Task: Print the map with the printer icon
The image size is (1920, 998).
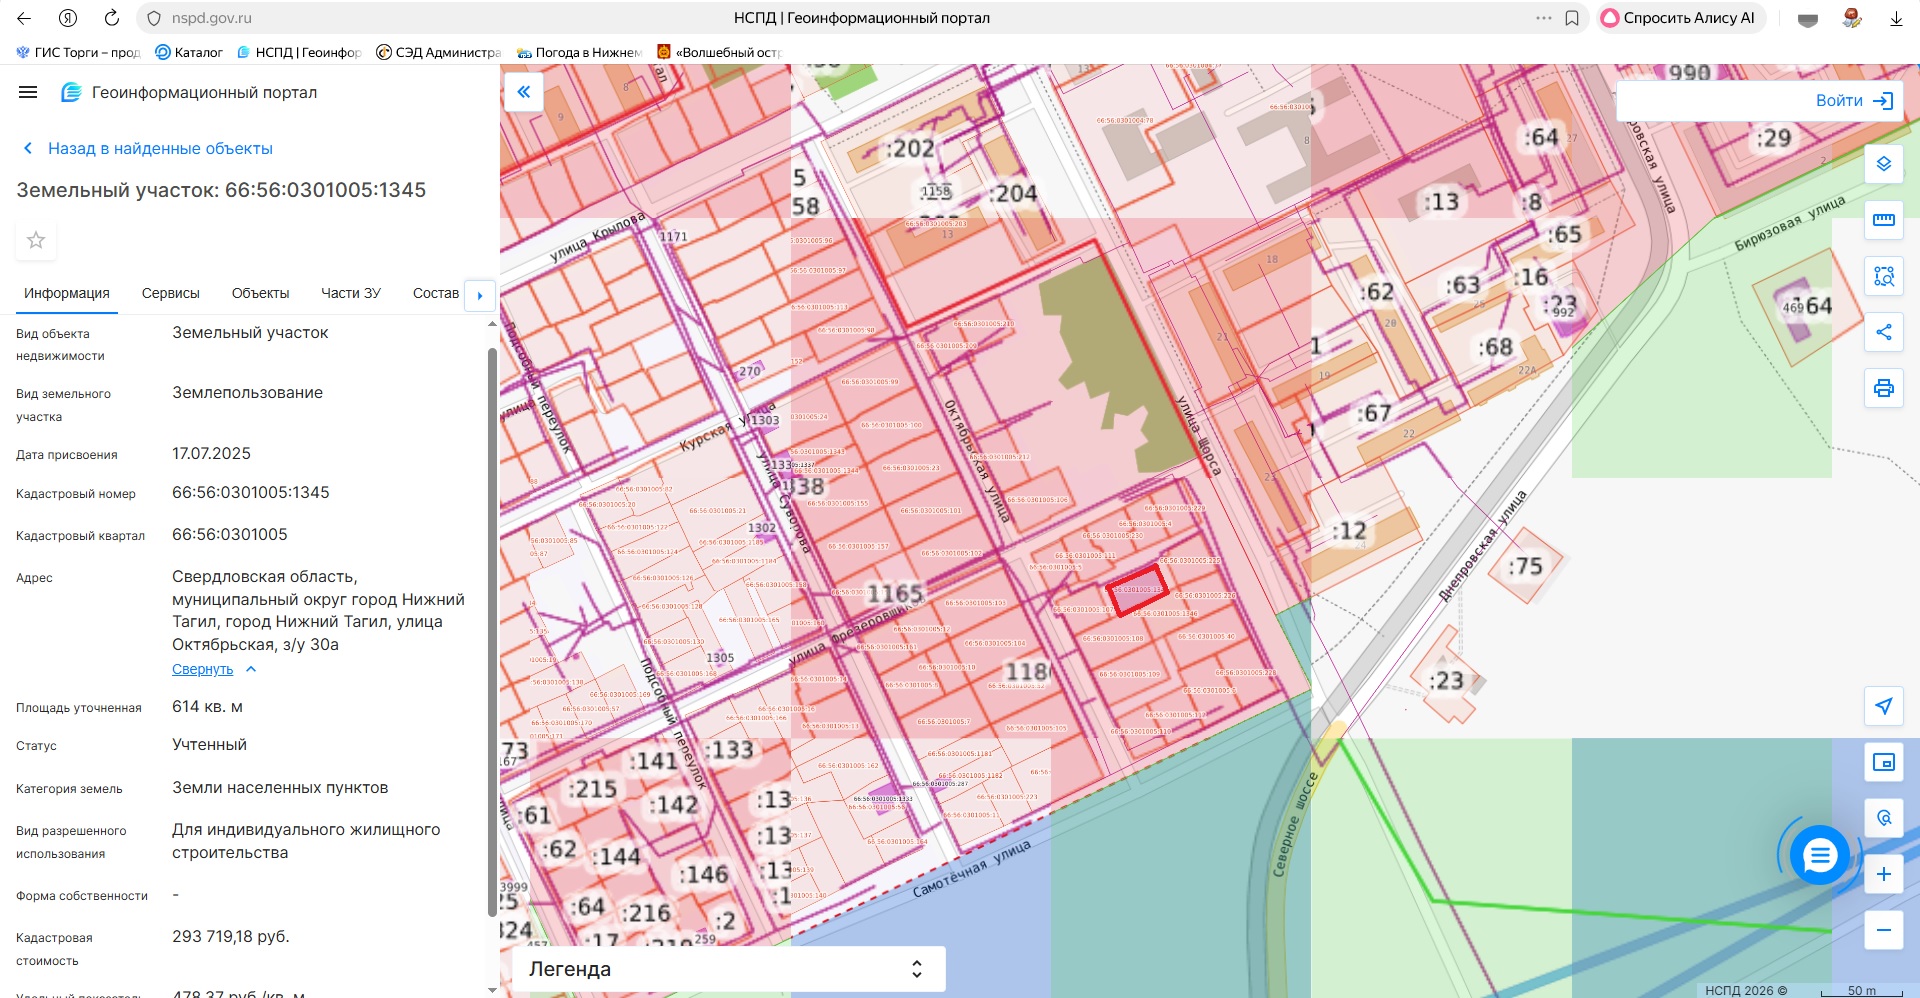Action: (x=1883, y=388)
